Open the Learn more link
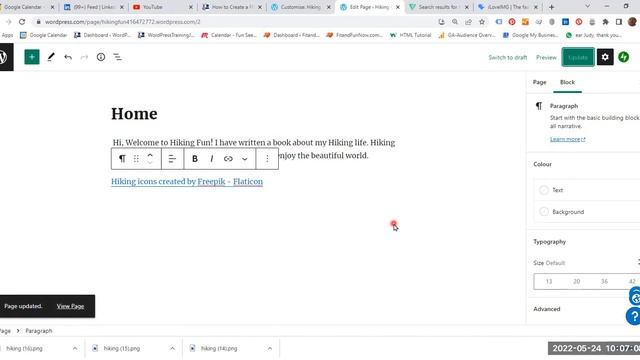 [x=567, y=139]
